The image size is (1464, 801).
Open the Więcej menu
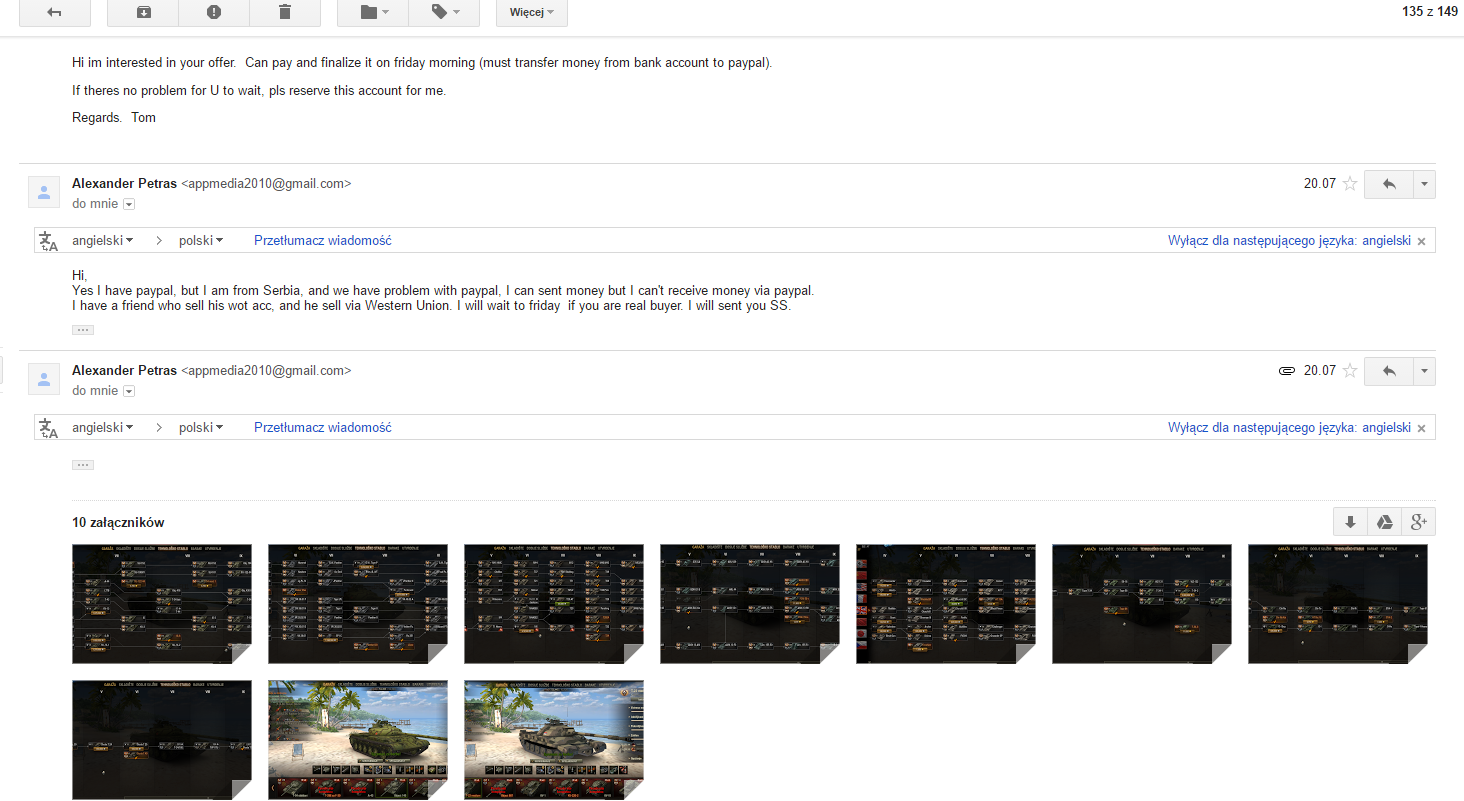tap(531, 12)
